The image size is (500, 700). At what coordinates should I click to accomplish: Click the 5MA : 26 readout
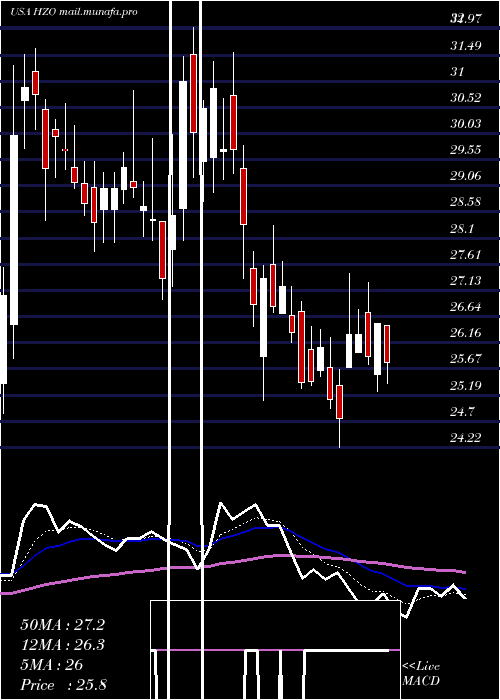pyautogui.click(x=52, y=665)
